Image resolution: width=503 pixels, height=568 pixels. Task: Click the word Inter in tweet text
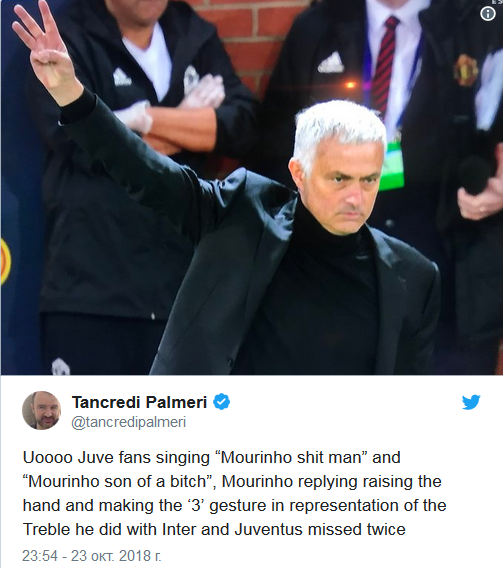179,529
